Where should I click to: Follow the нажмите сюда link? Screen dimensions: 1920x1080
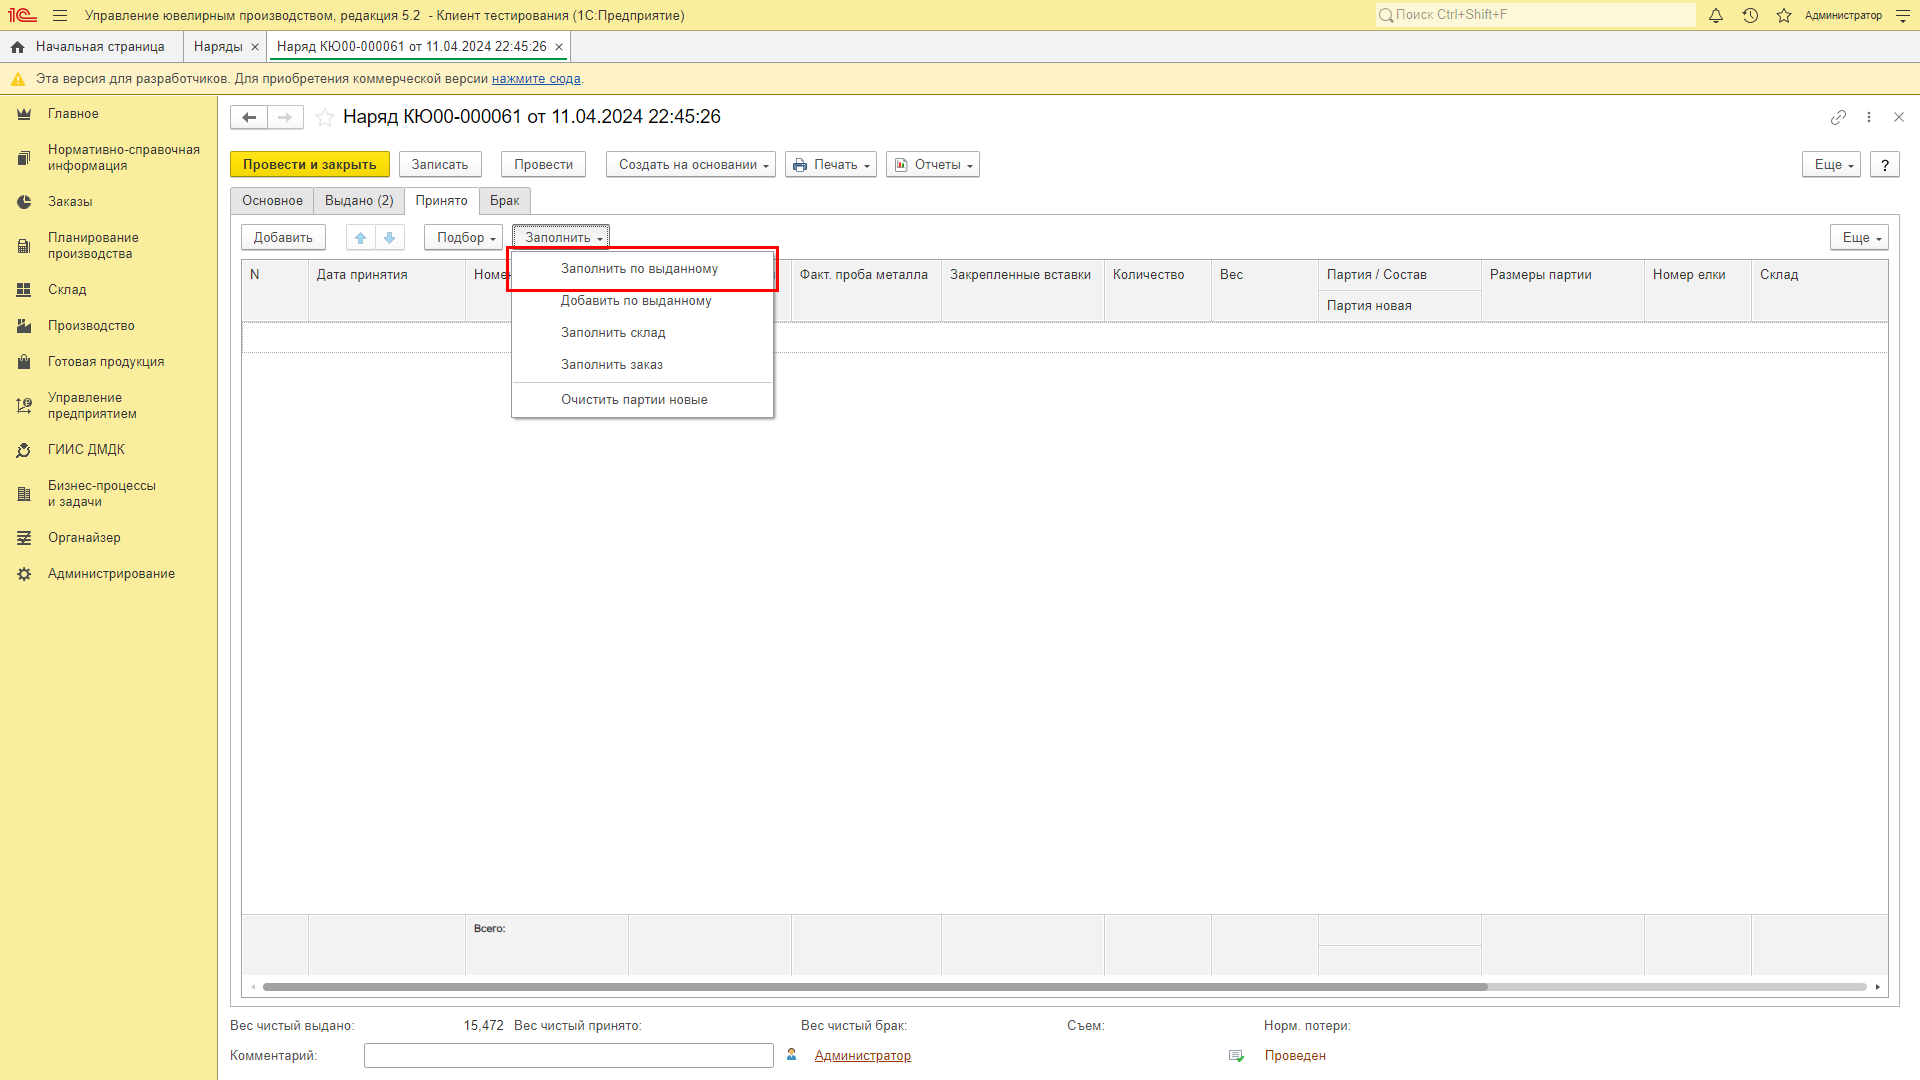(x=536, y=79)
